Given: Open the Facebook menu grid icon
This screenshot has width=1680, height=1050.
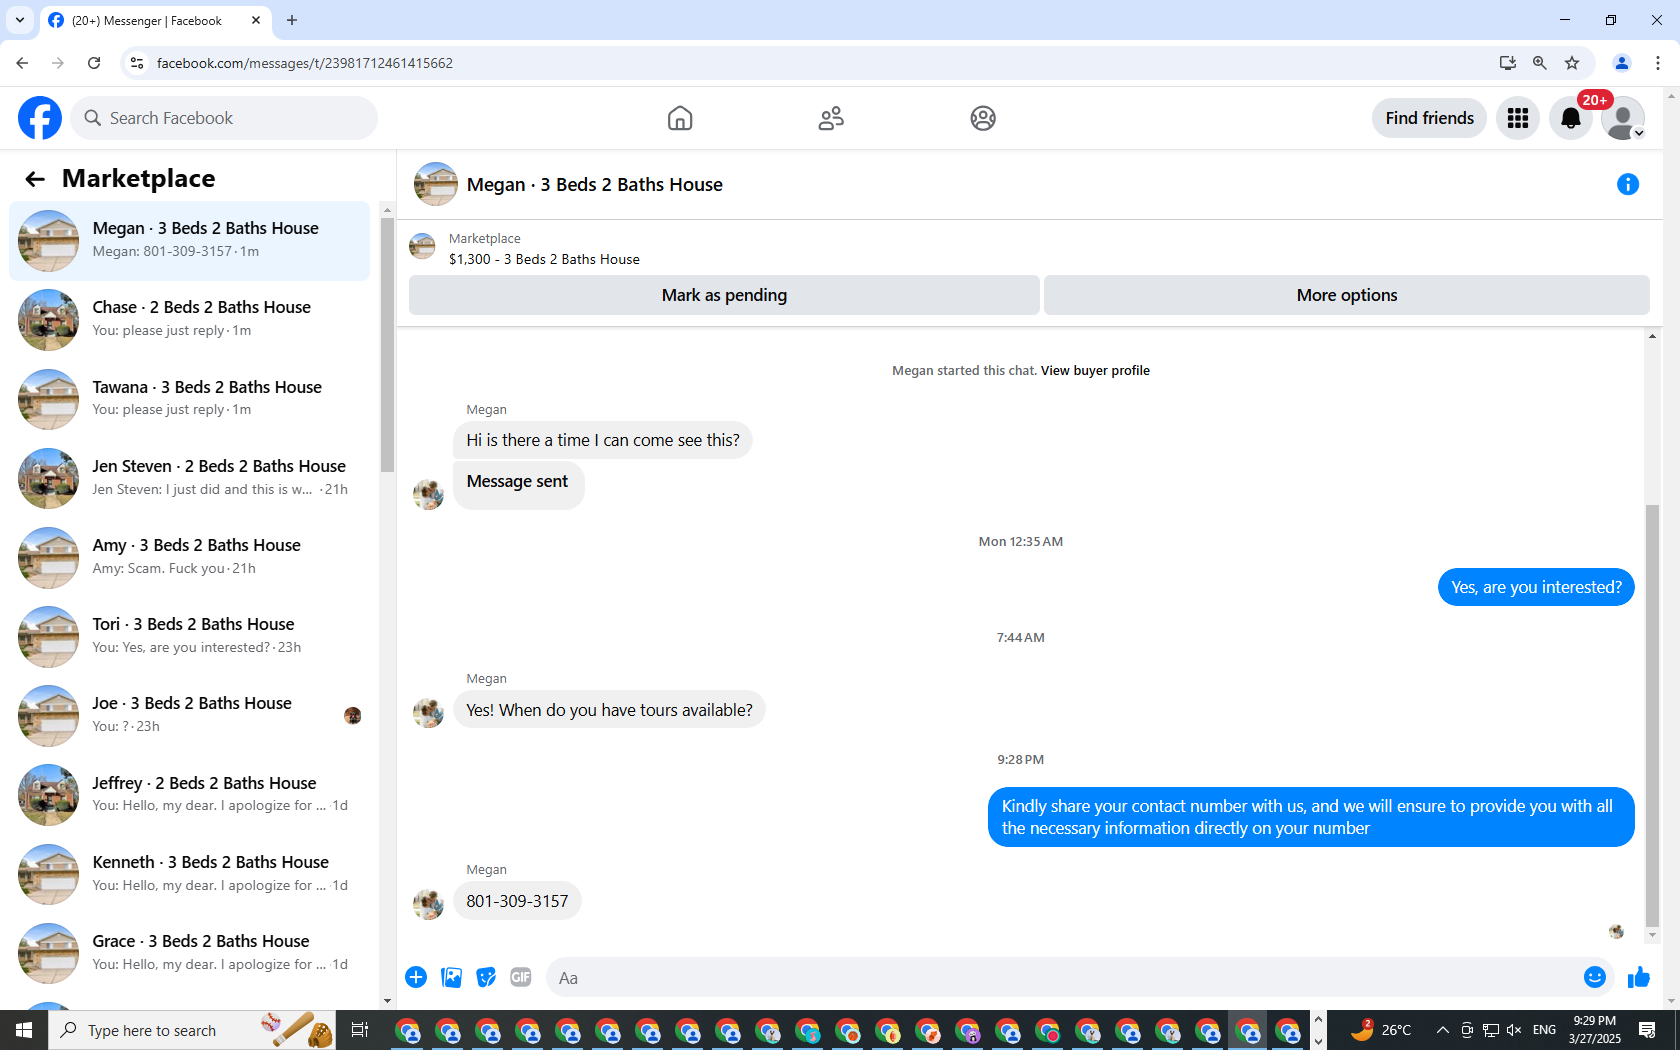Looking at the screenshot, I should [x=1518, y=118].
